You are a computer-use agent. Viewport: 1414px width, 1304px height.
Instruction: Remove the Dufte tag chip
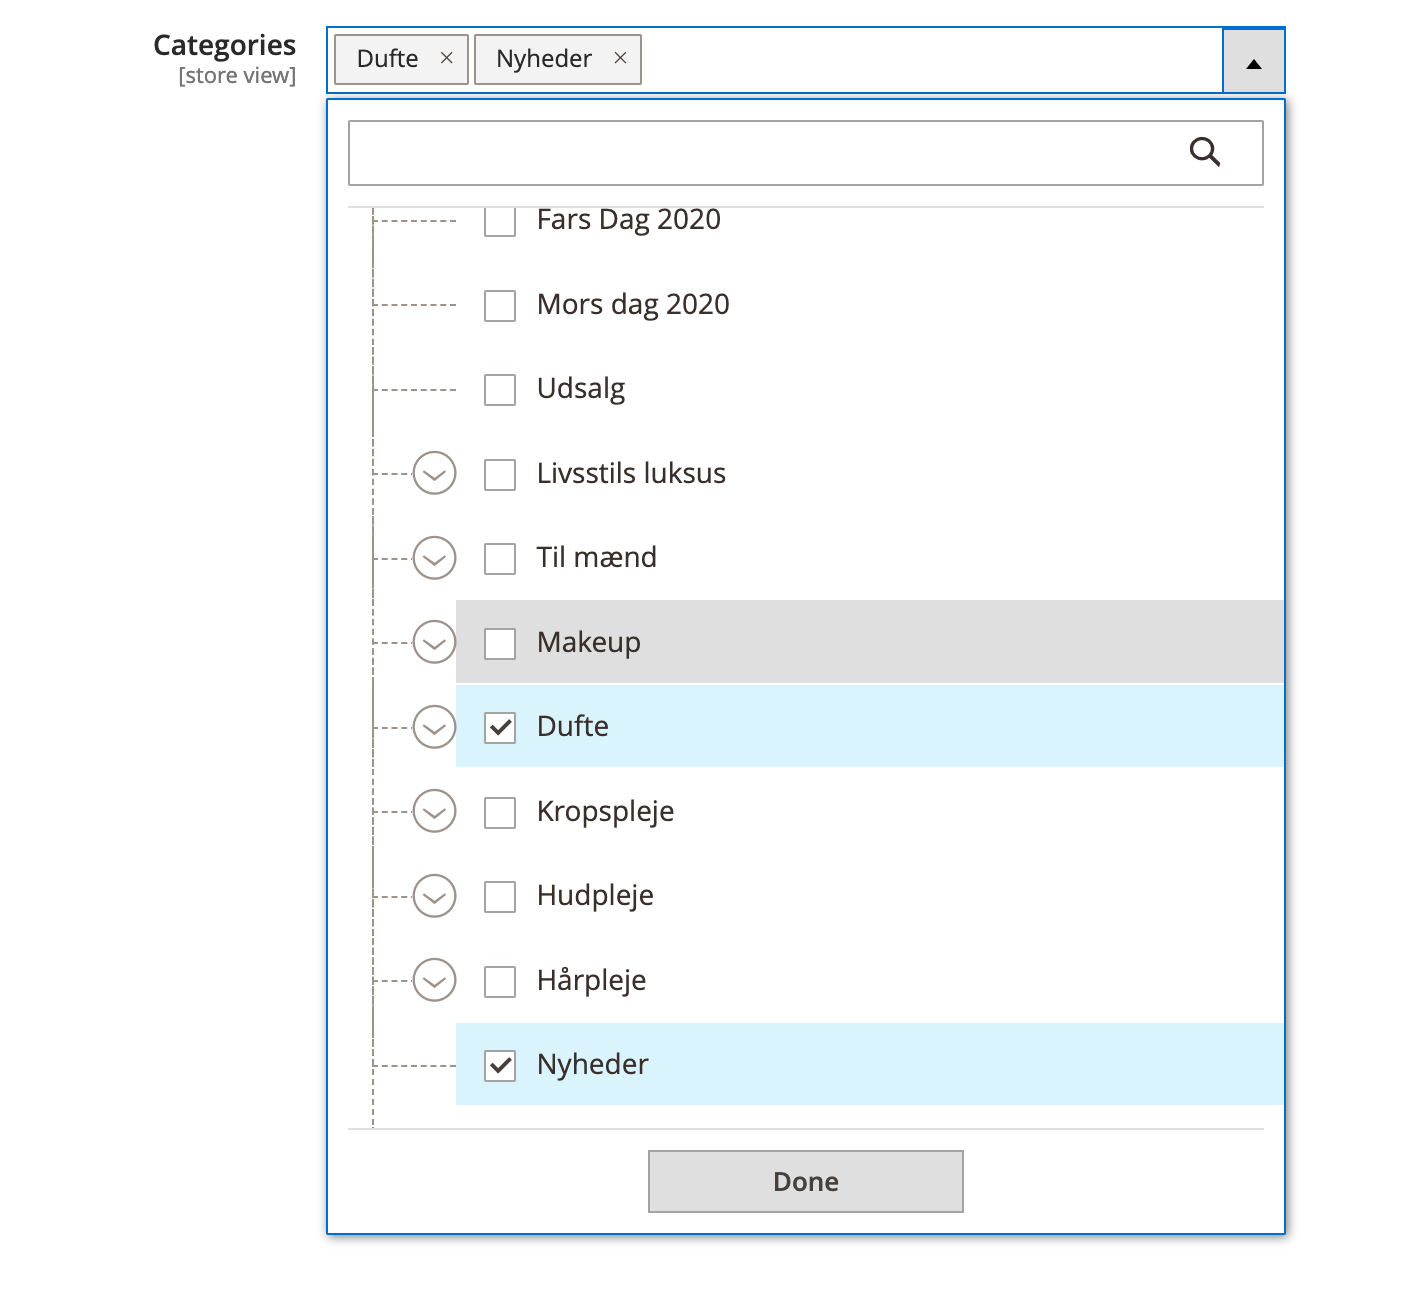447,58
